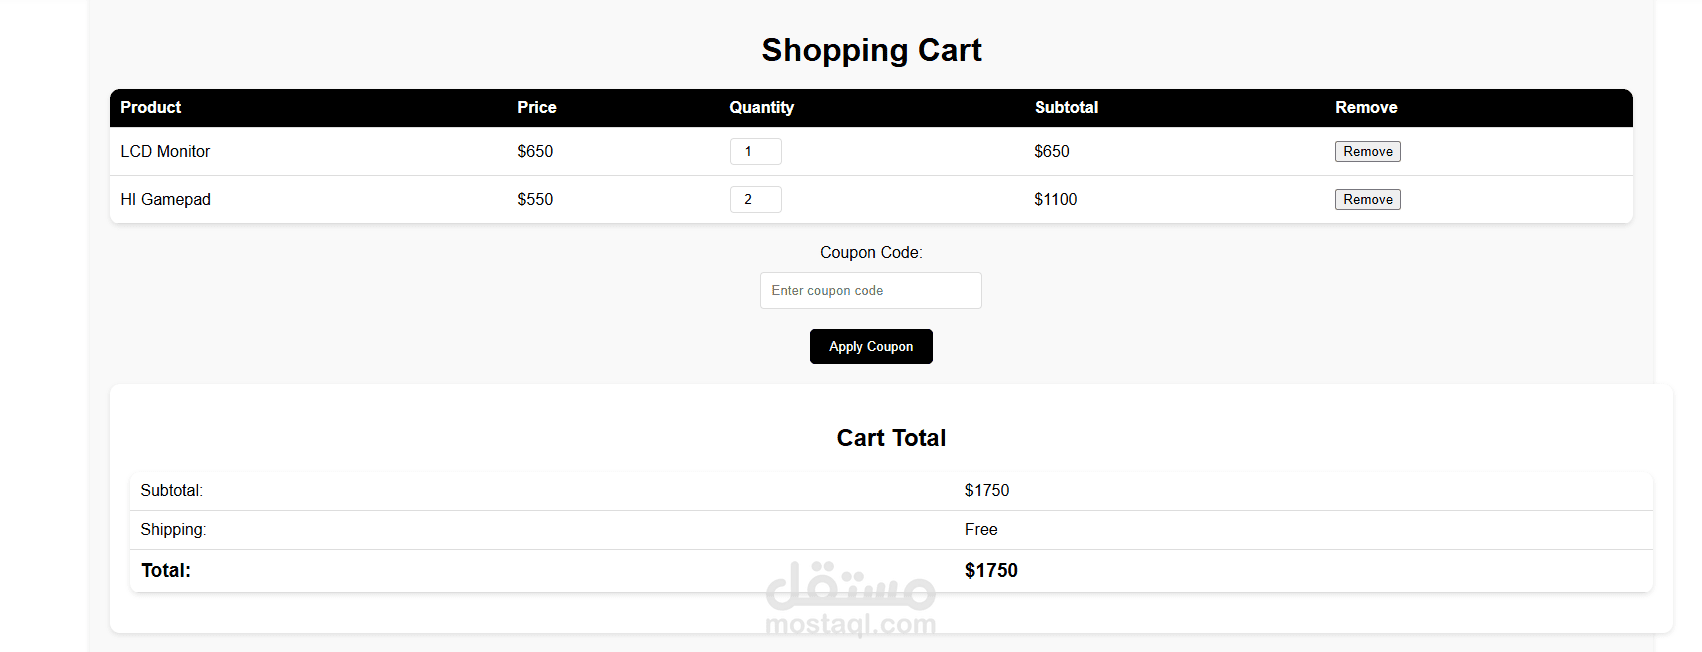This screenshot has height=652, width=1702.
Task: Select the LCD Monitor product name
Action: (165, 152)
